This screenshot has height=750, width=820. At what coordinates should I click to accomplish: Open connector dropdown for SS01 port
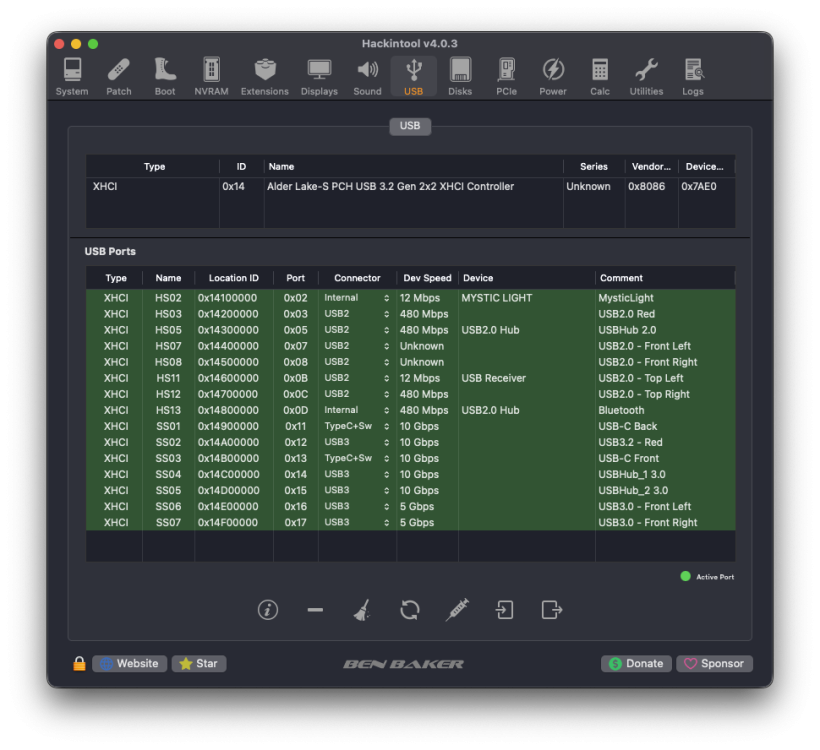[x=357, y=426]
